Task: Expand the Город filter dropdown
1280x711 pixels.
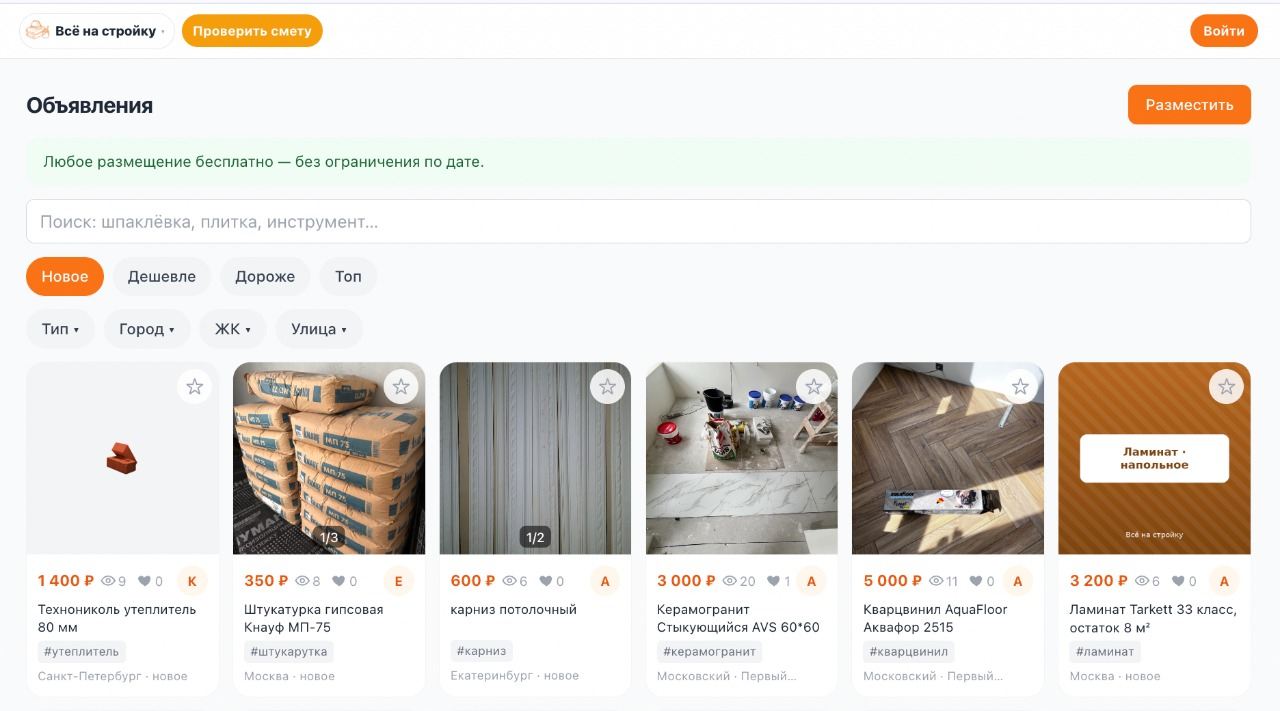Action: tap(147, 329)
